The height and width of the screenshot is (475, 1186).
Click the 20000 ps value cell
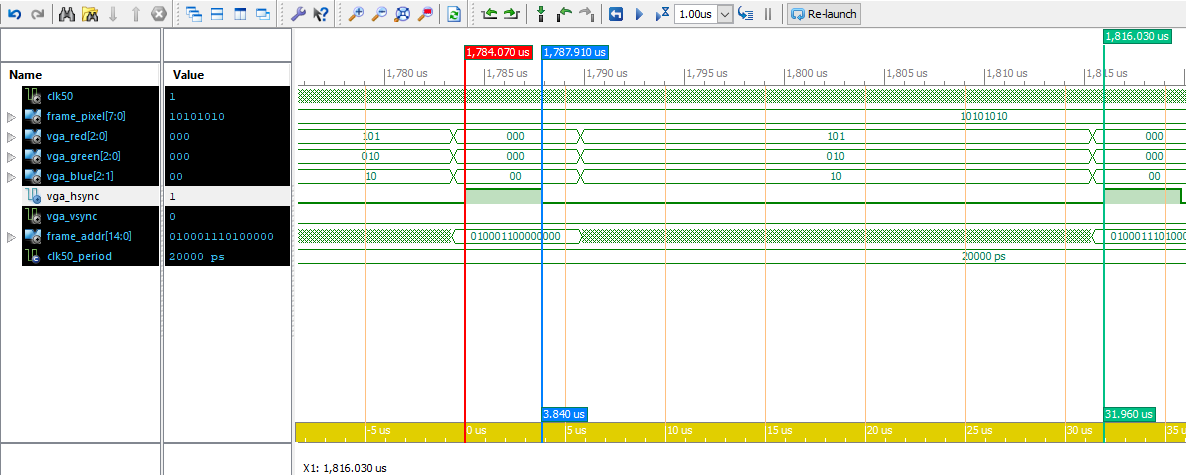click(x=197, y=256)
